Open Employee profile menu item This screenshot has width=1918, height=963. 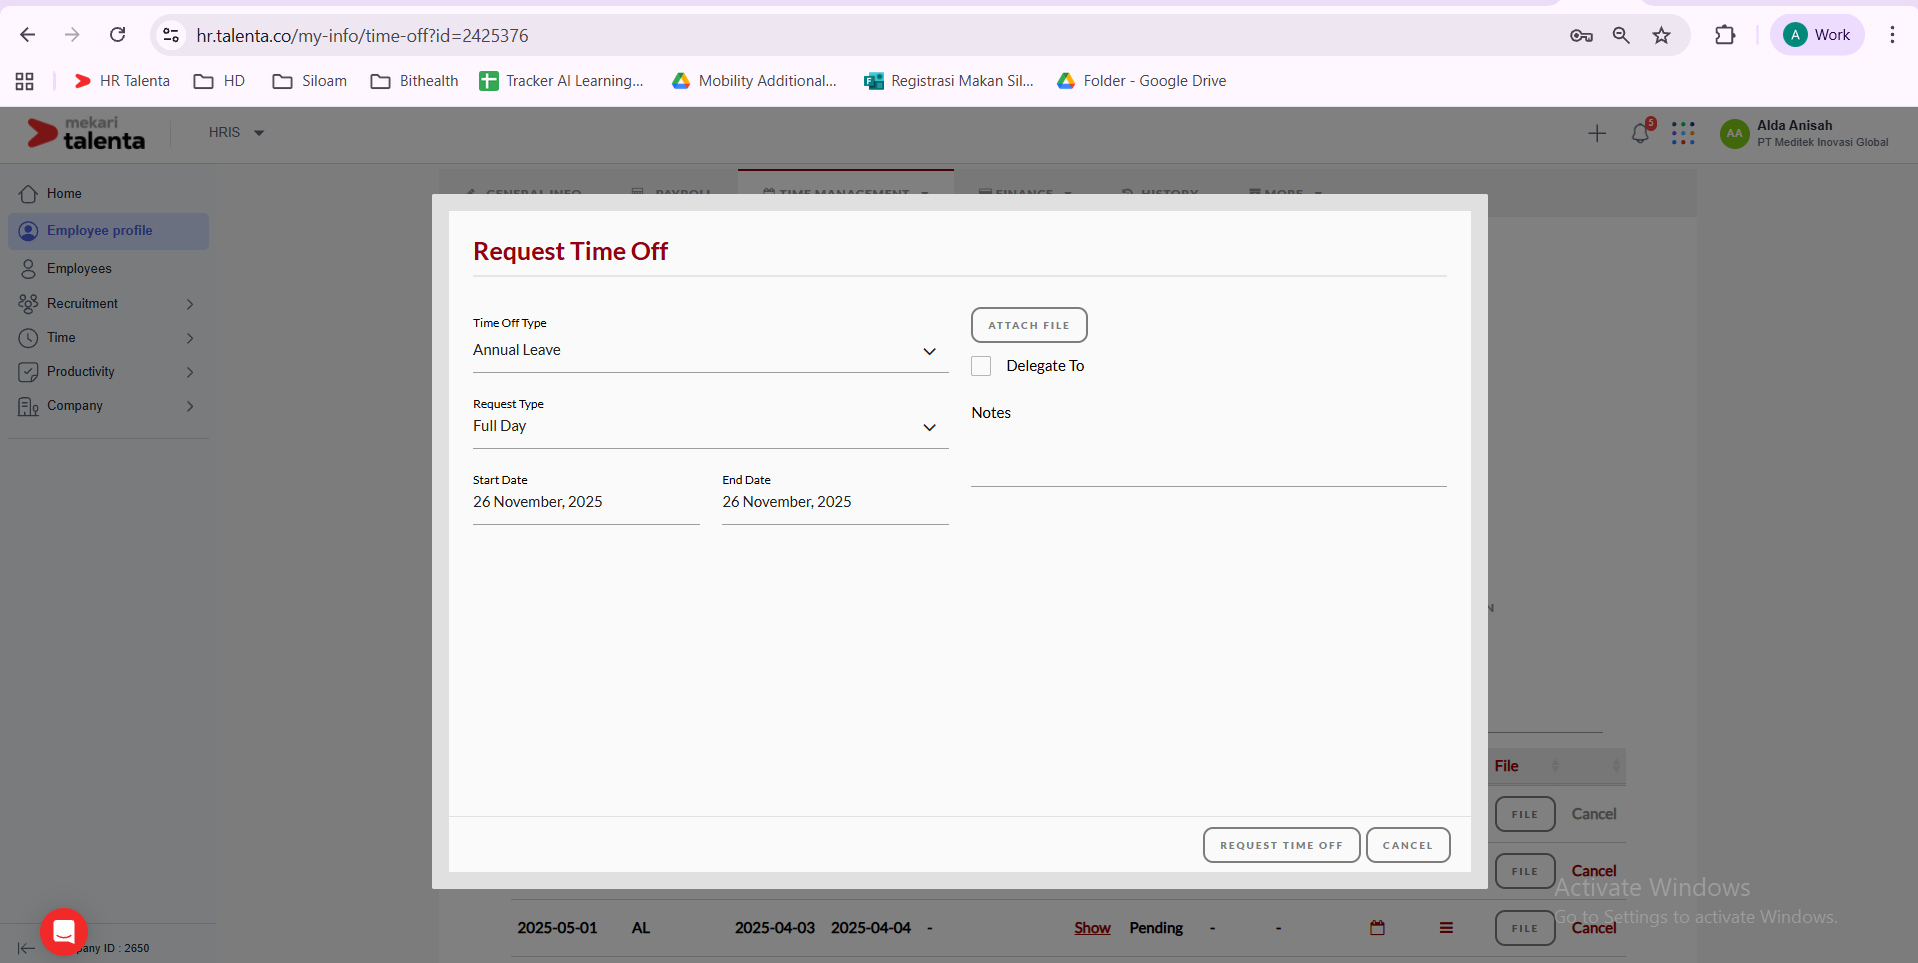coord(99,231)
